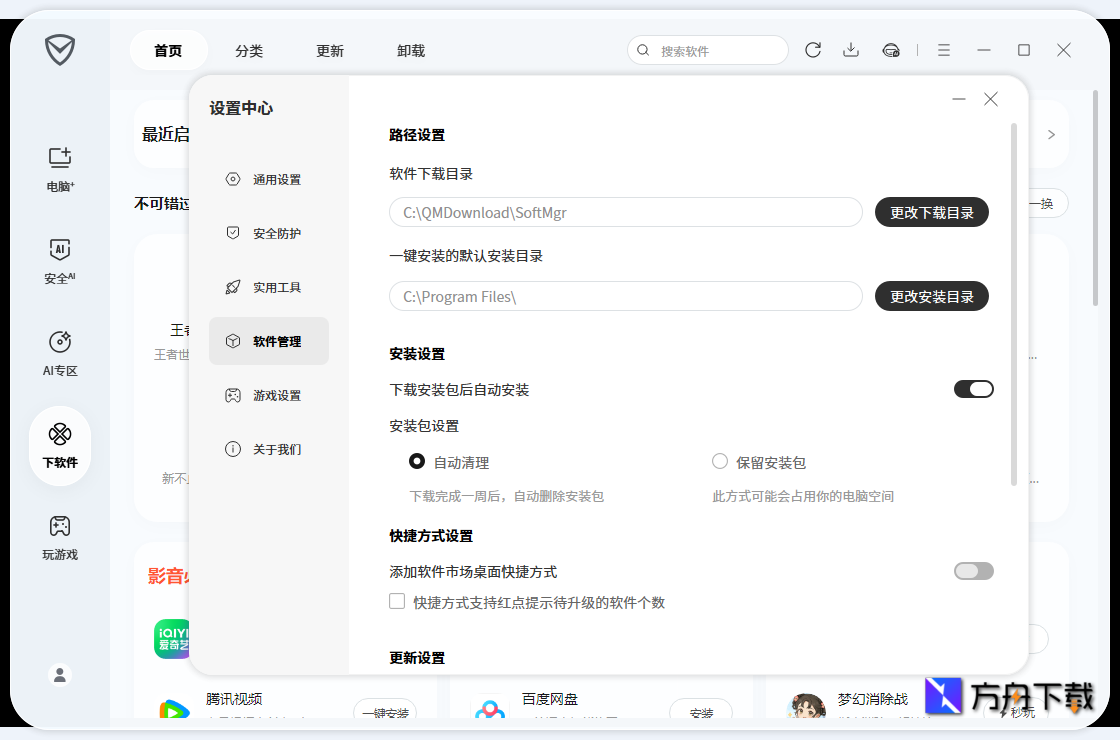
Task: Click the 下软件 sidebar icon
Action: pos(59,444)
